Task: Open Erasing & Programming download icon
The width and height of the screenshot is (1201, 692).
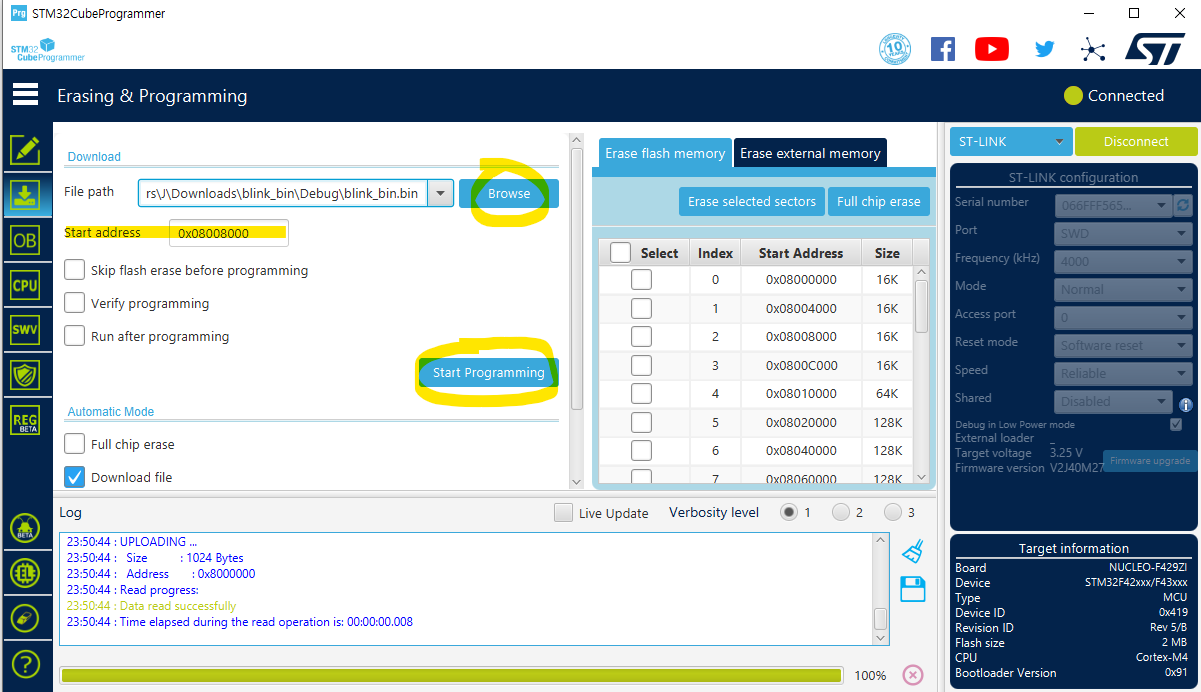Action: 25,195
